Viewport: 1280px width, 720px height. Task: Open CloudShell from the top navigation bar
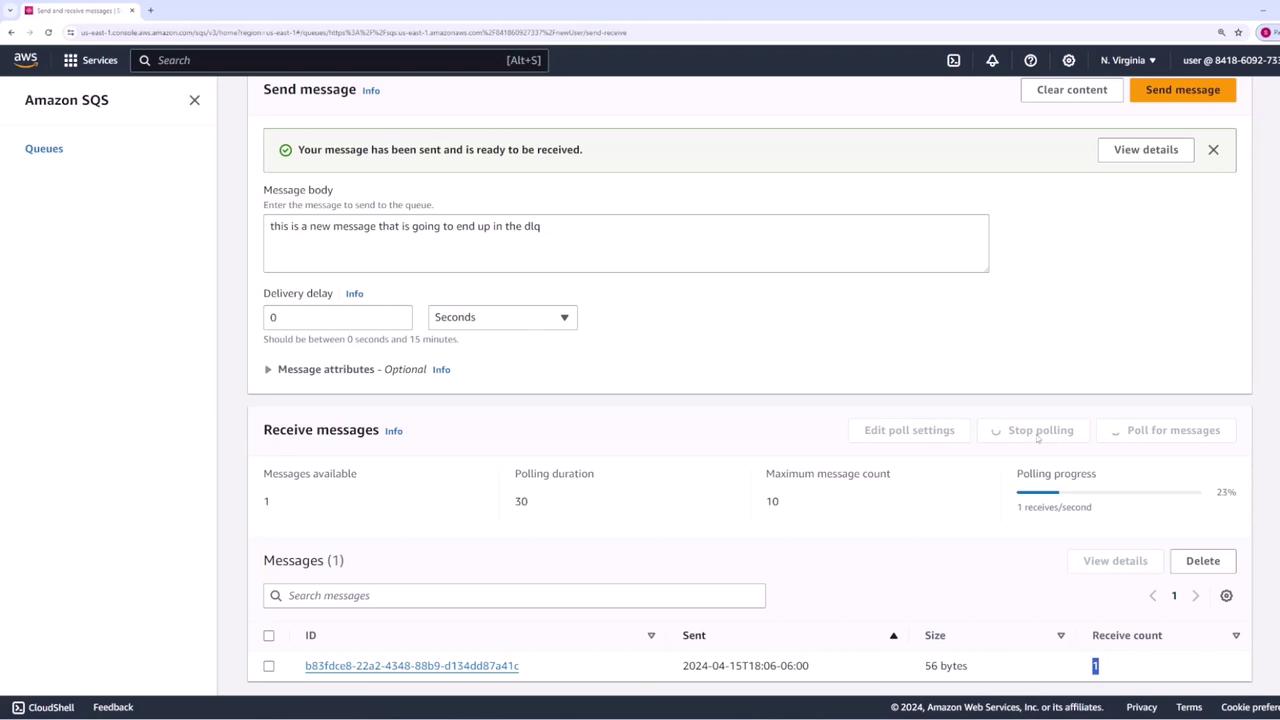pos(954,60)
